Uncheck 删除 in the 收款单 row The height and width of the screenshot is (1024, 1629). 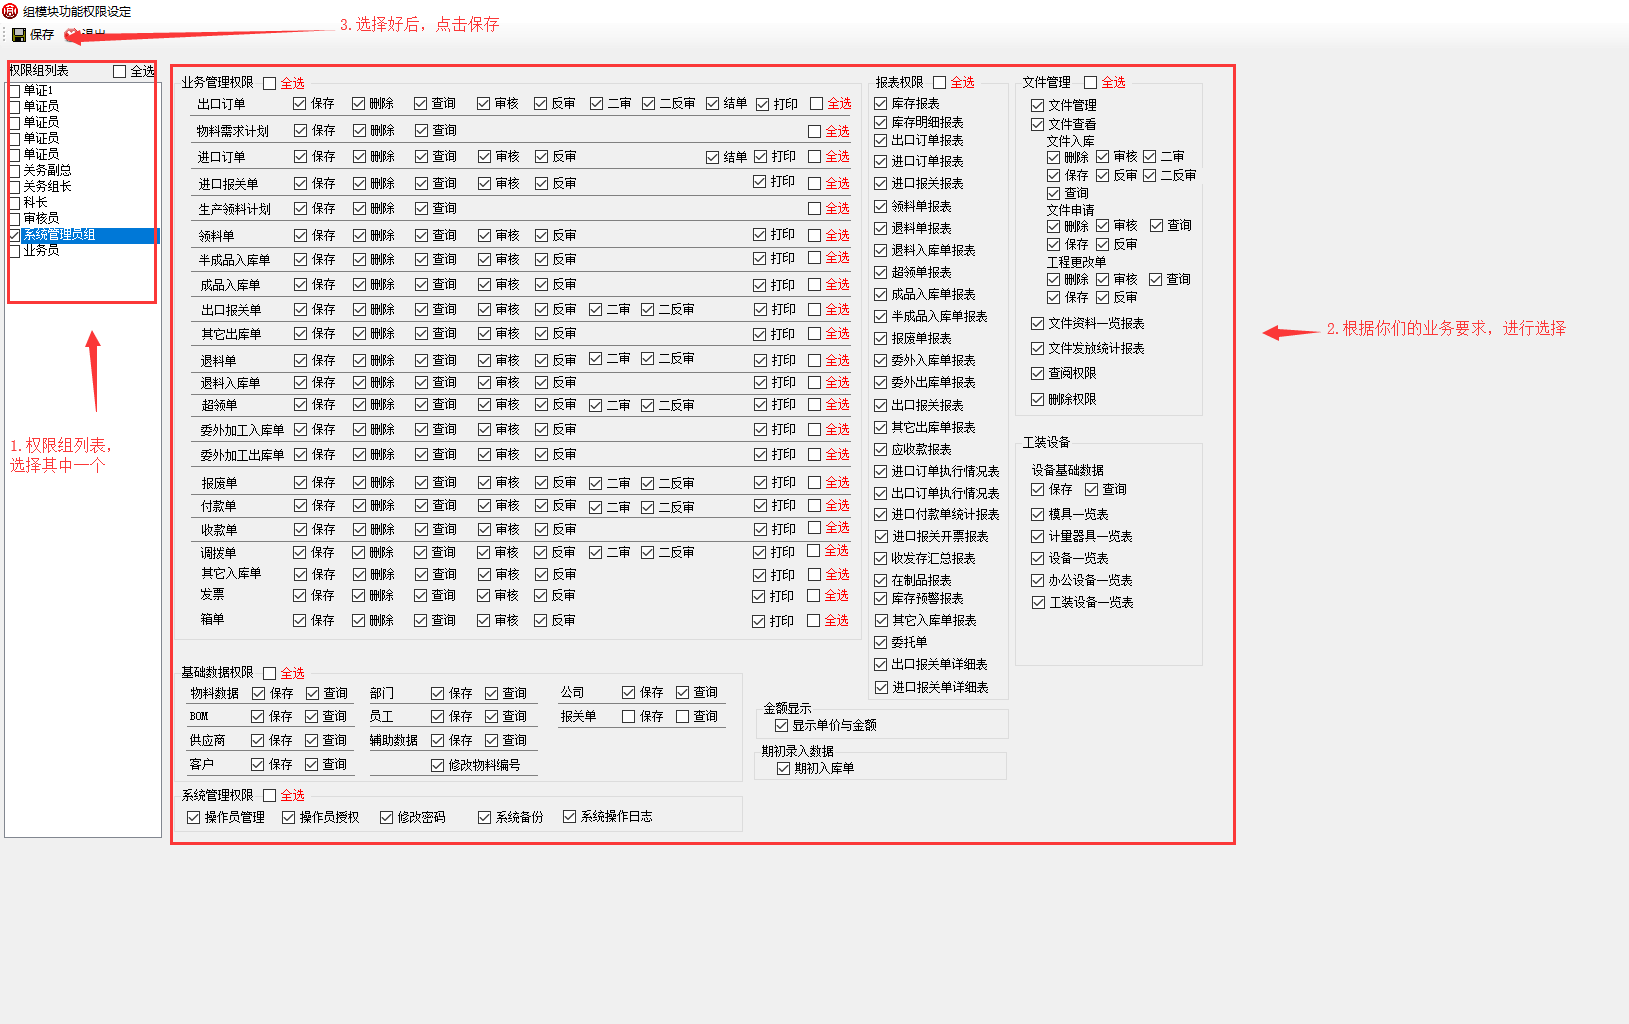pos(359,529)
